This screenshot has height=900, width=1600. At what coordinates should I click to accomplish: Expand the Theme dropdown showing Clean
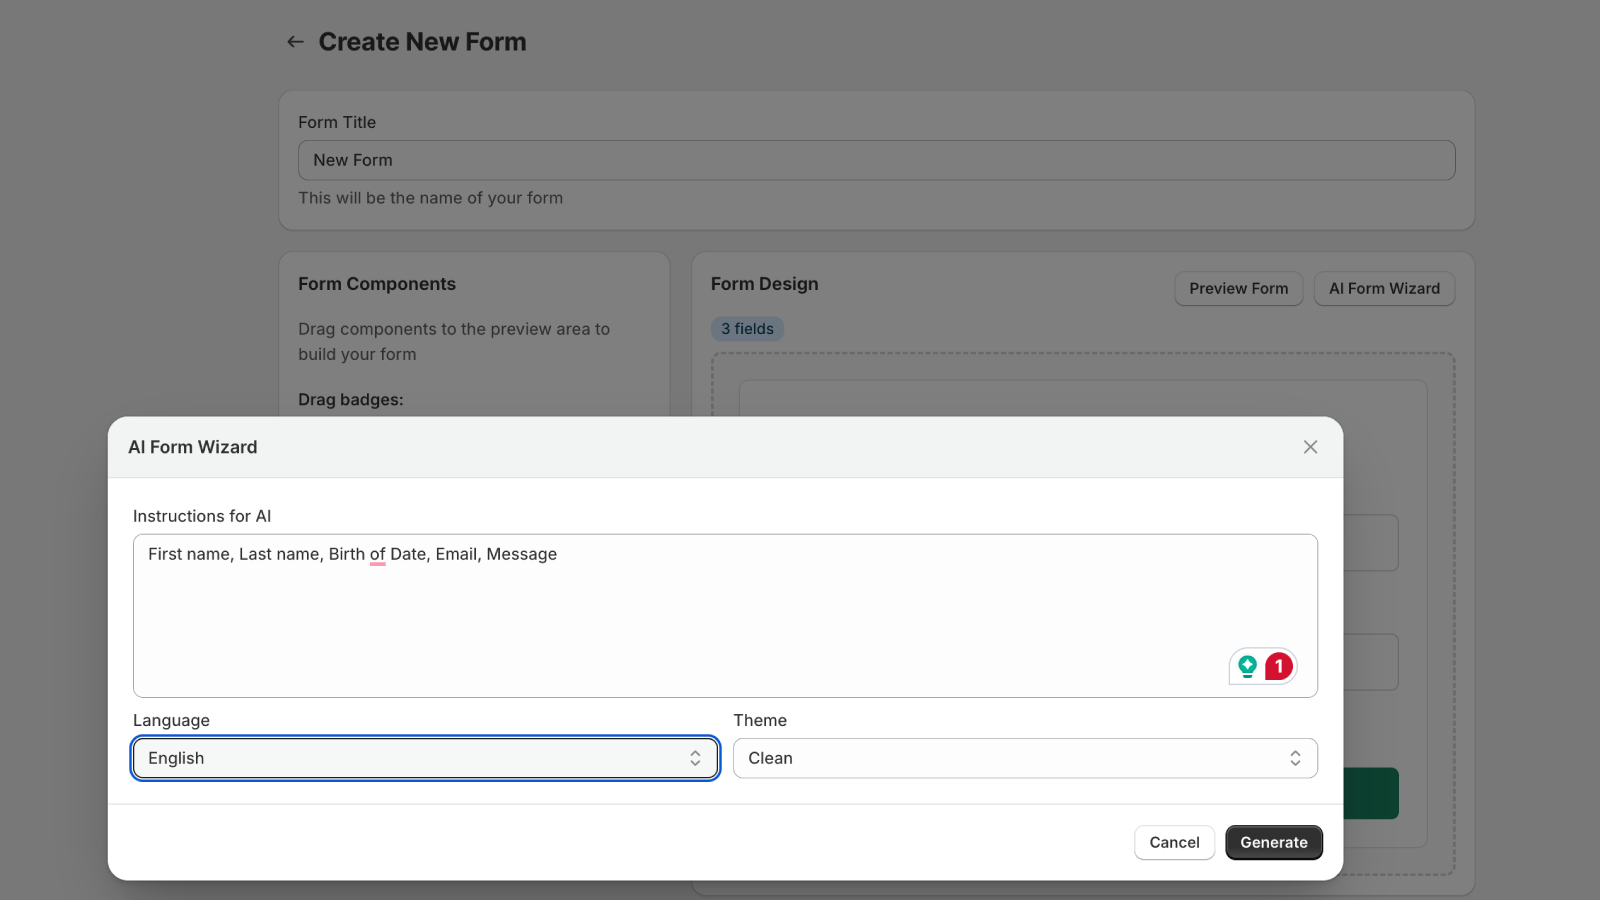1010,759
